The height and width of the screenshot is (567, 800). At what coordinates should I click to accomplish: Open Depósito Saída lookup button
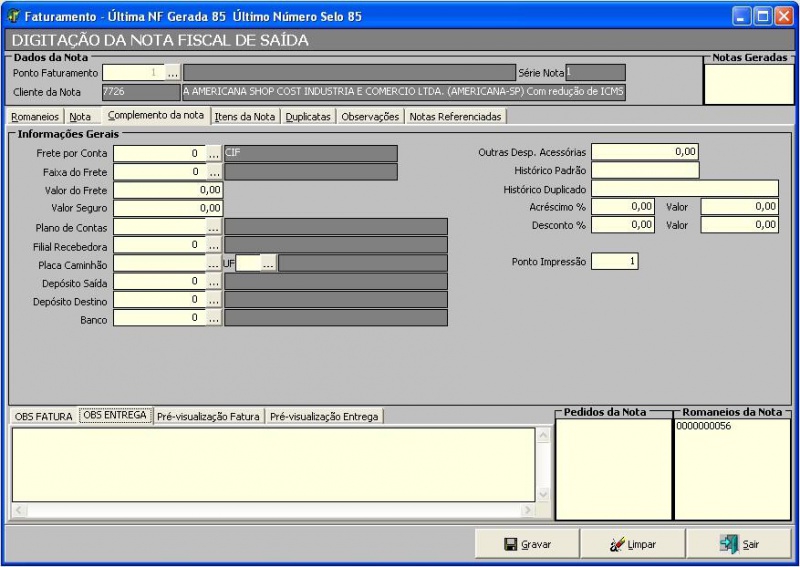click(214, 282)
